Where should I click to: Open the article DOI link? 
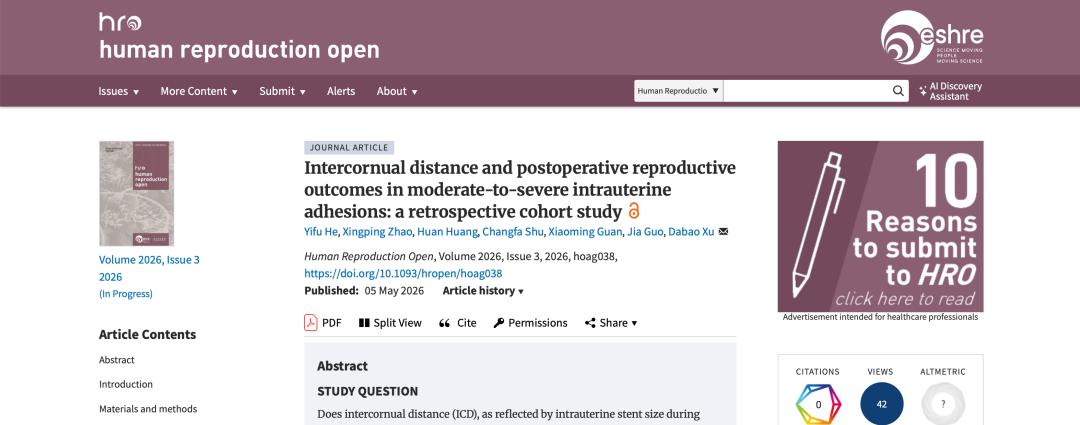[x=403, y=273]
